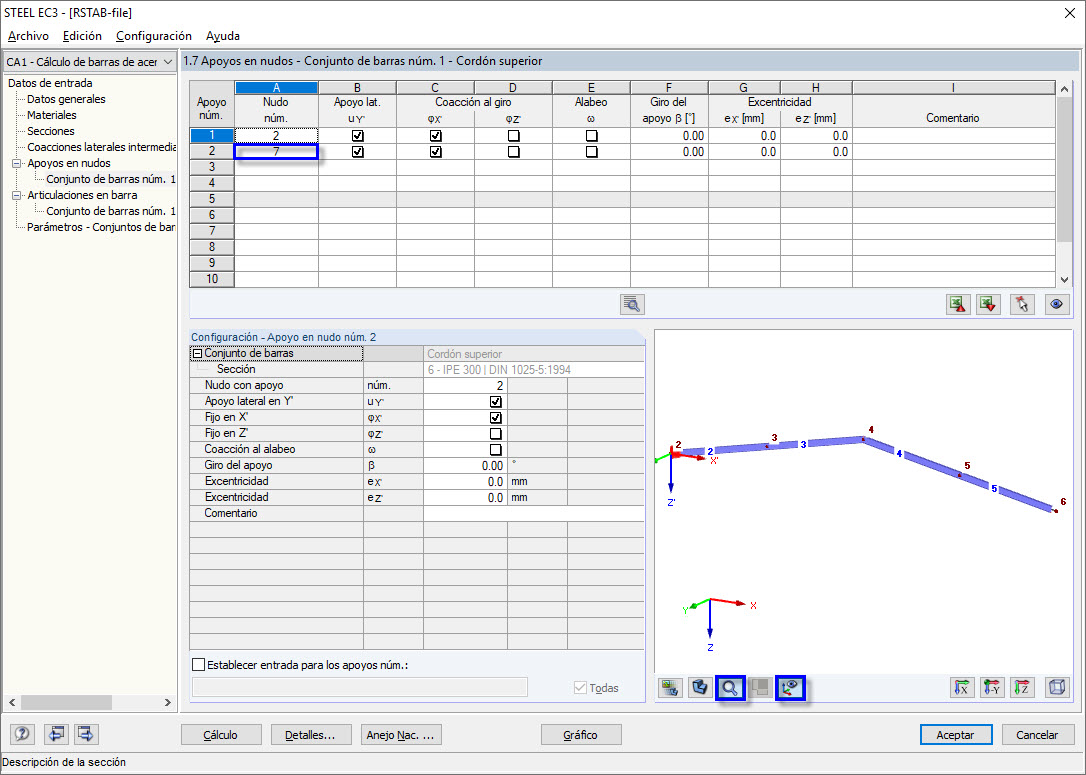Open the help question-mark icon
The height and width of the screenshot is (775, 1086).
point(22,733)
